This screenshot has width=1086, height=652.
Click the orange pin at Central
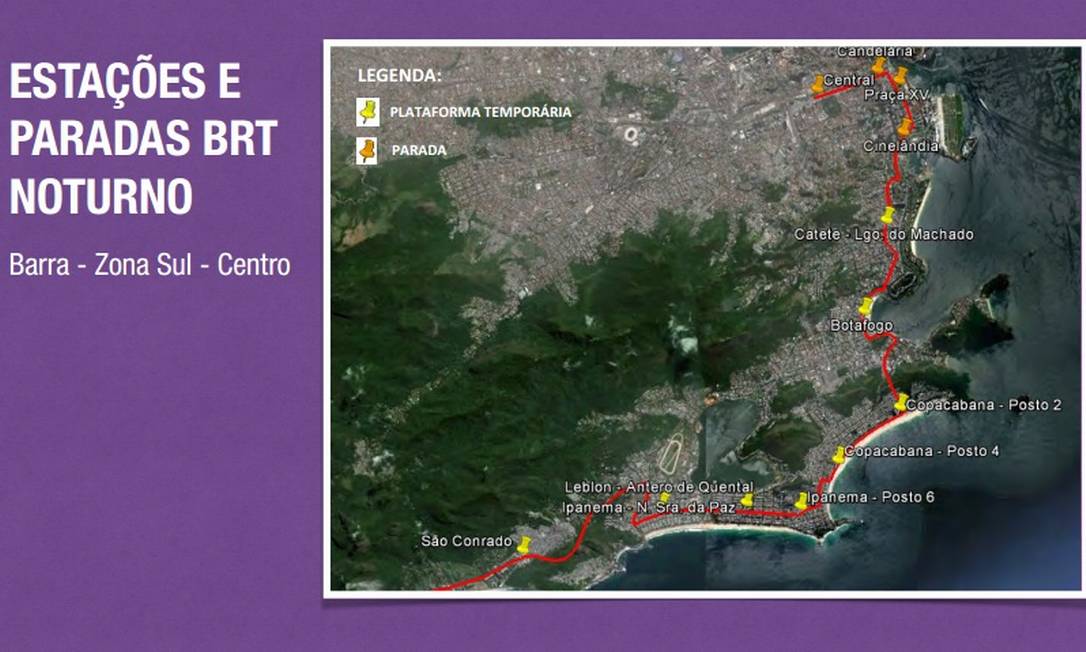[x=818, y=84]
